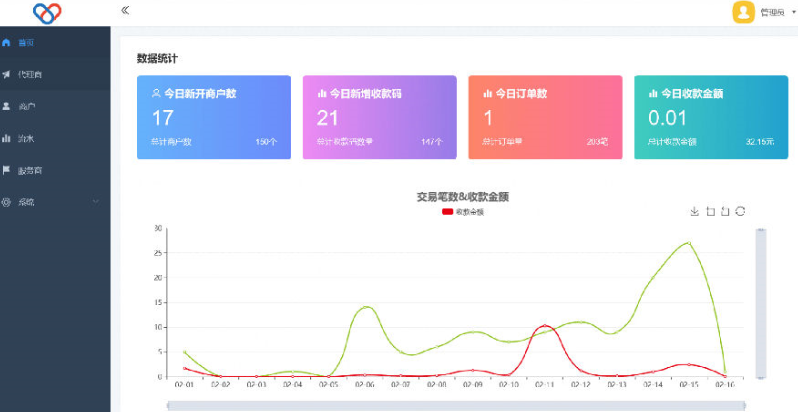798x412 pixels.
Task: Click the vertical zoom slider beside the chart
Action: (760, 302)
